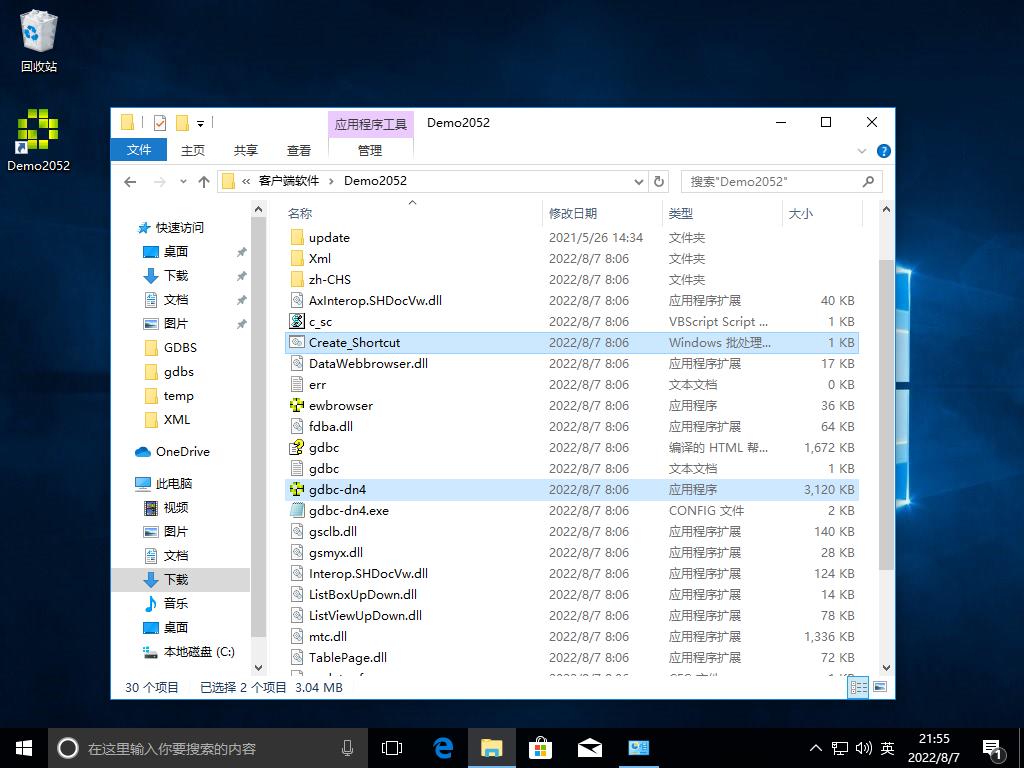
Task: Select the ewbrowser application icon
Action: tap(296, 406)
